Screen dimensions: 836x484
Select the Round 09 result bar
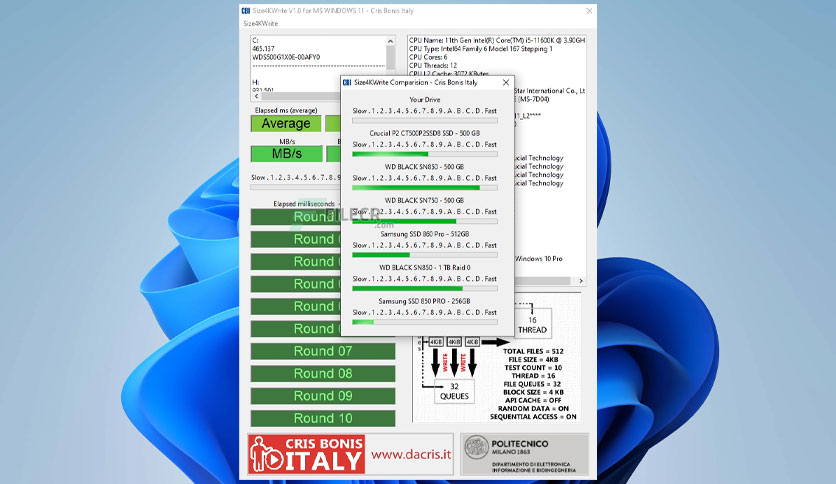pos(323,396)
